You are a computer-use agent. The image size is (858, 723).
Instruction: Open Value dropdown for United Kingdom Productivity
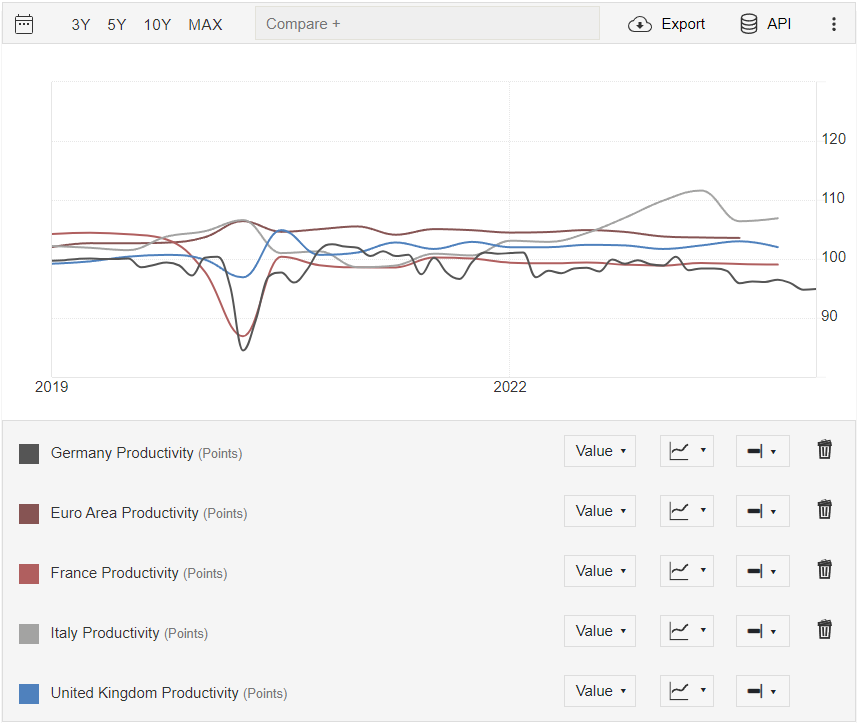600,691
